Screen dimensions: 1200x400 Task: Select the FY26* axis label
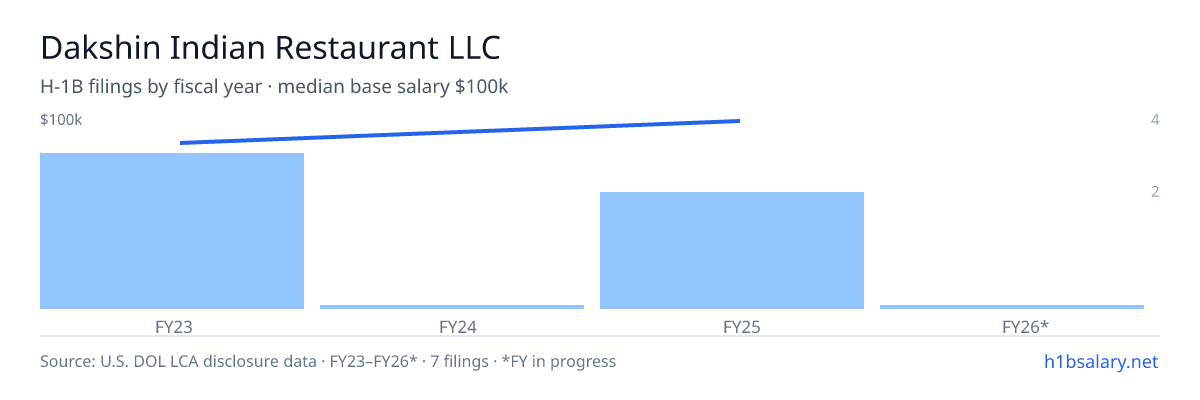(1012, 326)
